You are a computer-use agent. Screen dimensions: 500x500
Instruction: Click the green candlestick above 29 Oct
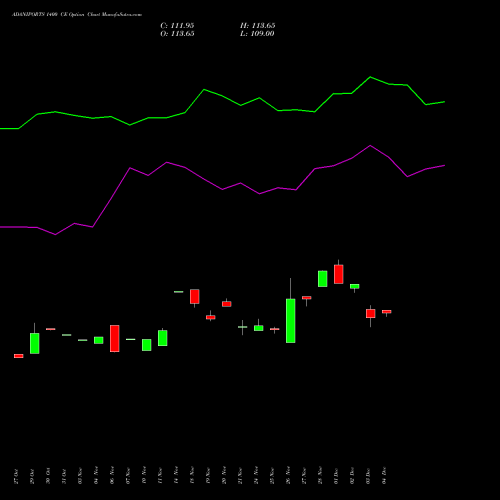[x=35, y=343]
